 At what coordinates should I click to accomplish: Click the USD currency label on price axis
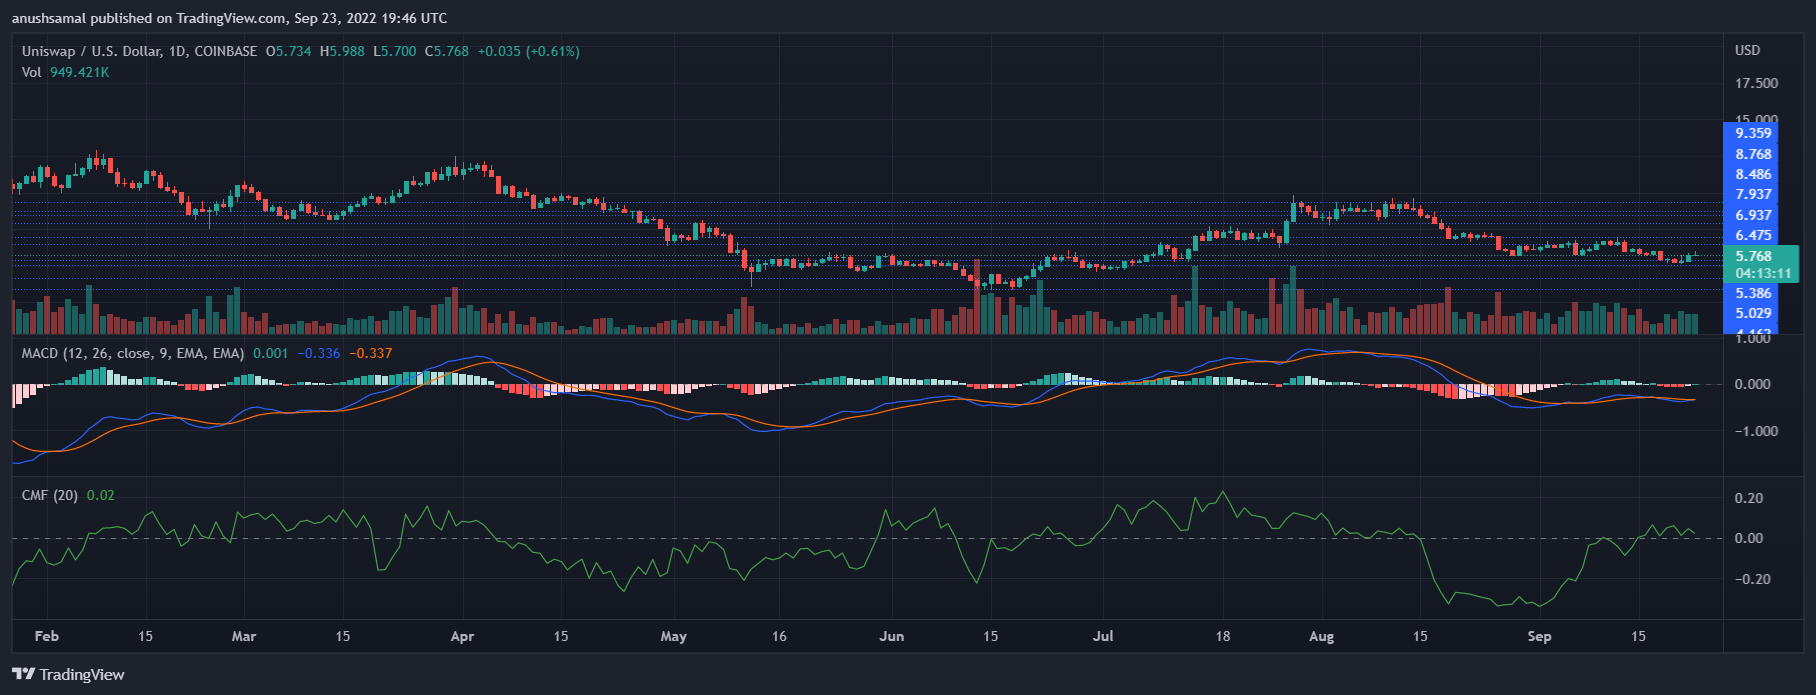tap(1747, 50)
